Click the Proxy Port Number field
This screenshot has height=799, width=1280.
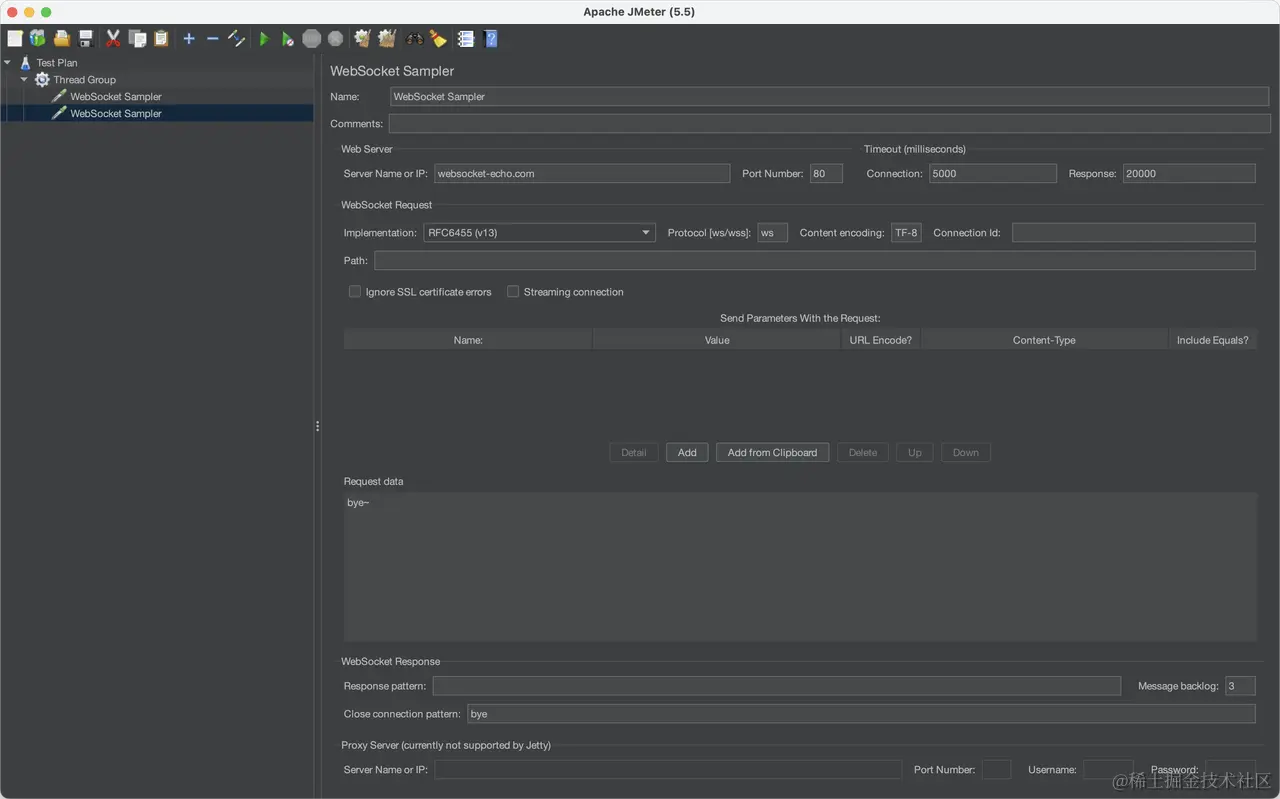[x=997, y=770]
